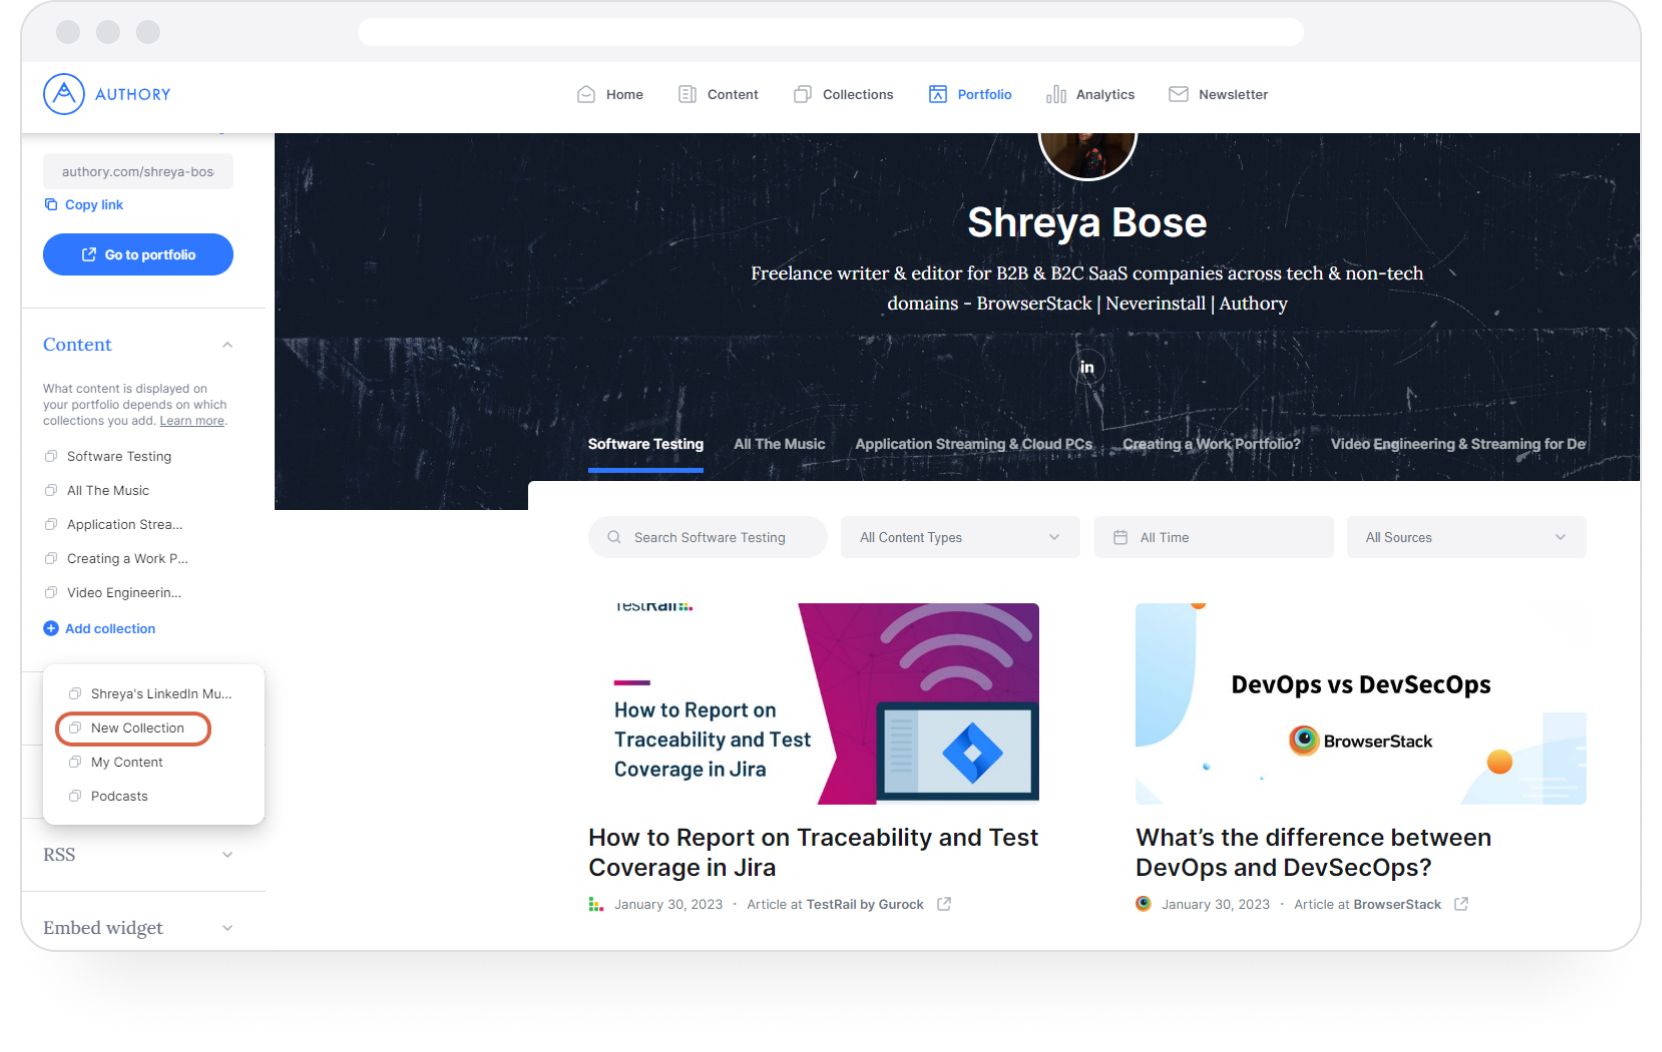Choose Shreya's LinkedIn Mu... from popup list
Viewport: 1662px width, 1052px height.
point(150,694)
